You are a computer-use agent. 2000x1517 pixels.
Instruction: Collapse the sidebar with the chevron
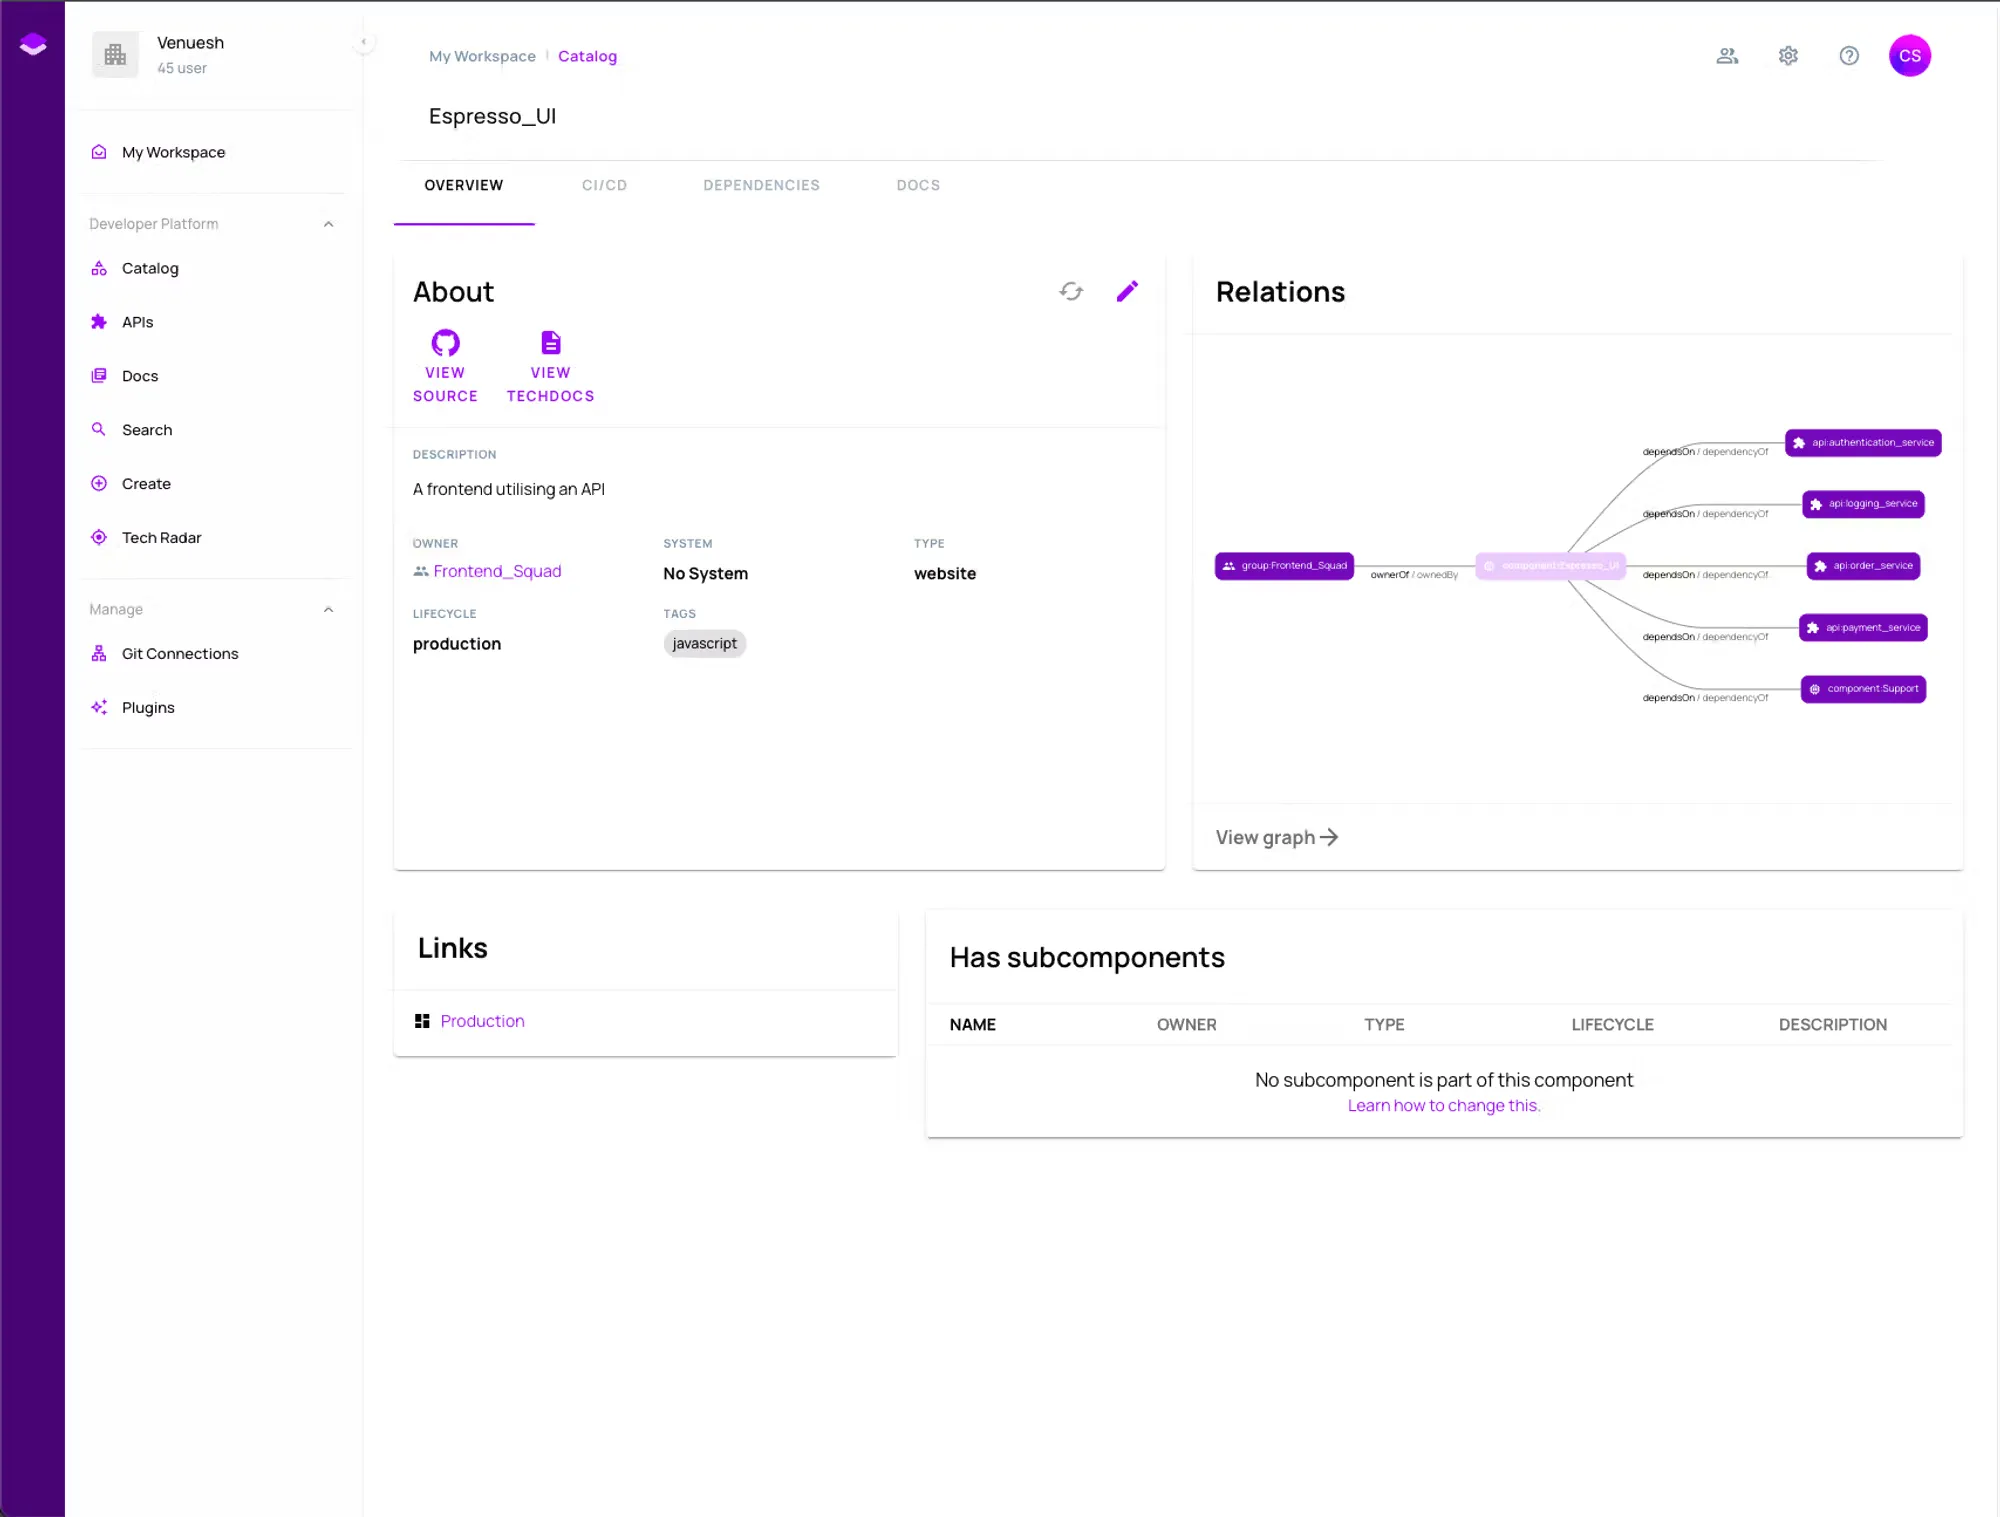click(x=364, y=42)
